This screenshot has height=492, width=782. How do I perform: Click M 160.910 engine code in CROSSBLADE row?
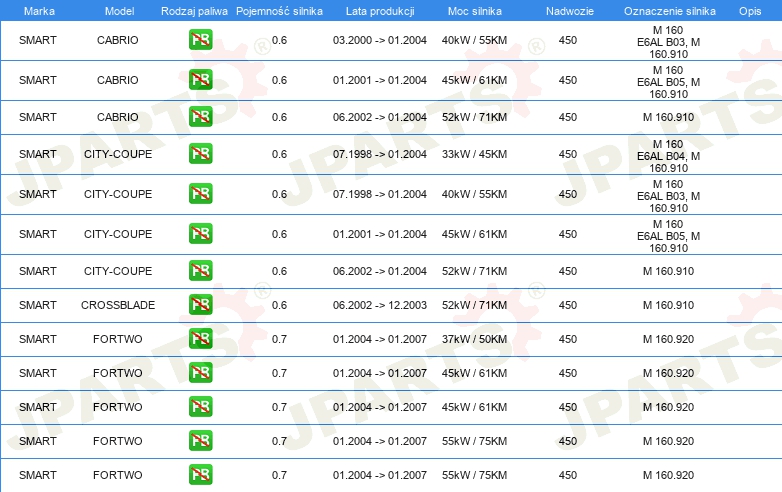pos(668,305)
